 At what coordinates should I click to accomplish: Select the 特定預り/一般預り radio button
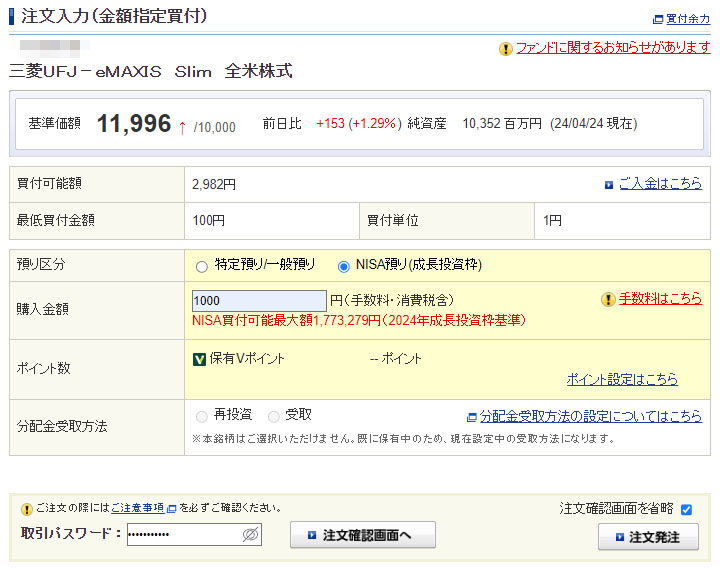click(202, 266)
